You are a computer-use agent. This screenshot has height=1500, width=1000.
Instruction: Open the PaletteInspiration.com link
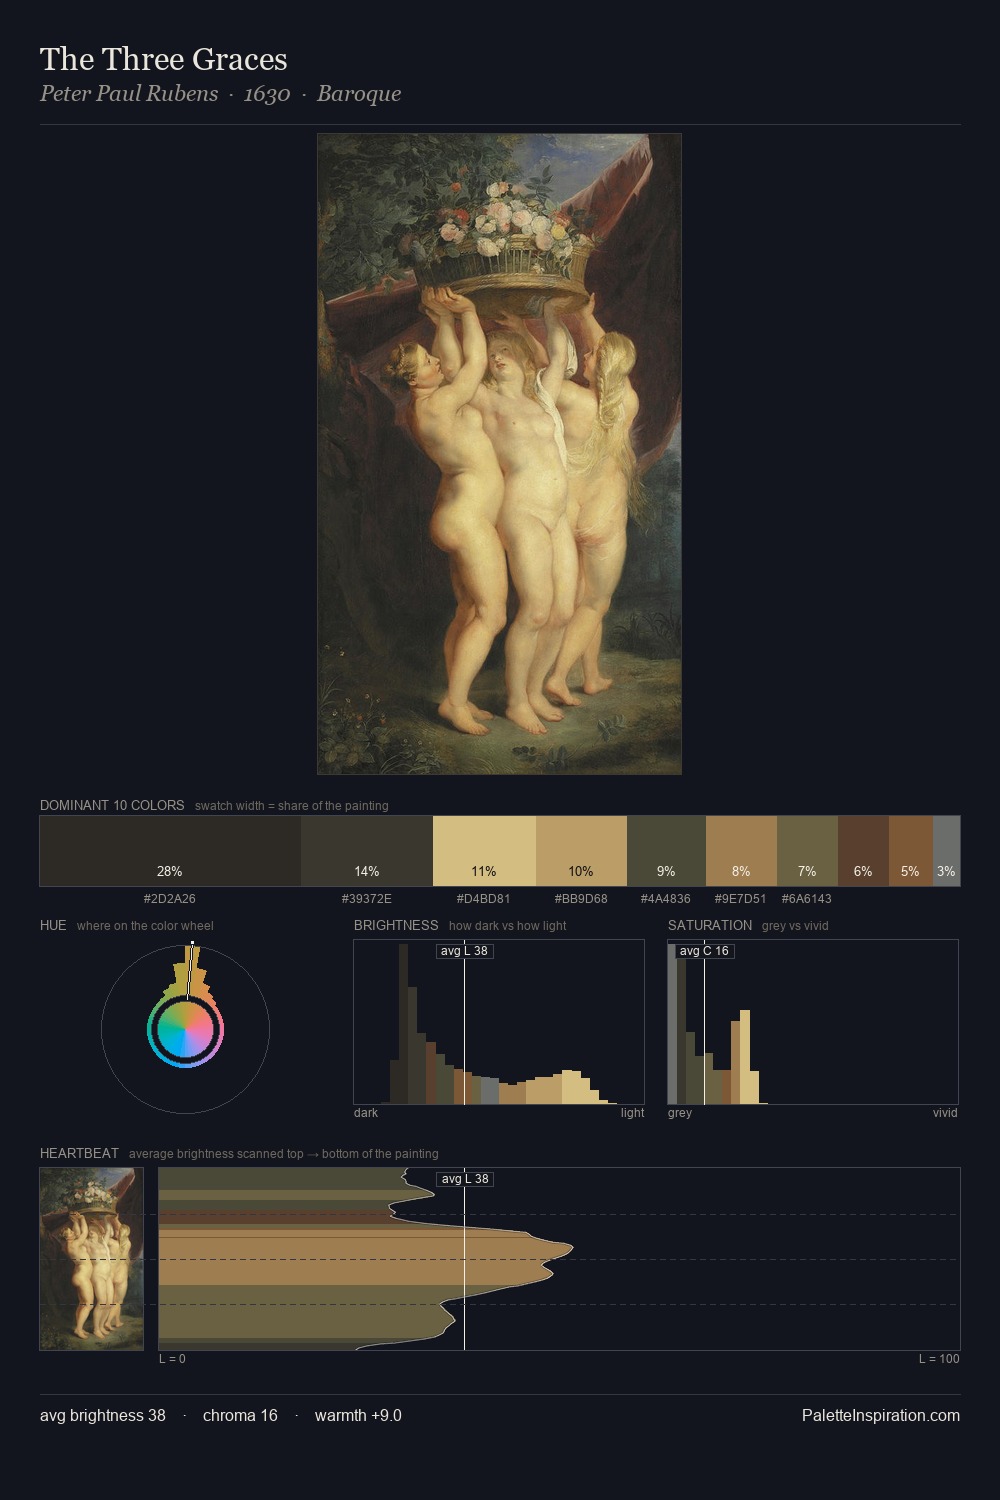(x=881, y=1415)
